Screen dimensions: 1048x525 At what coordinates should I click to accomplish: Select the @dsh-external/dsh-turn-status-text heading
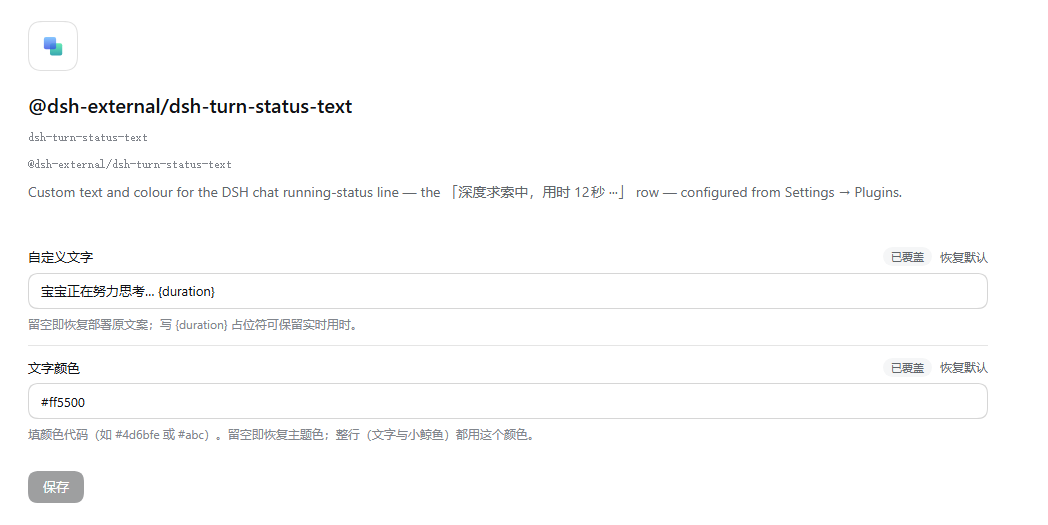click(x=190, y=106)
